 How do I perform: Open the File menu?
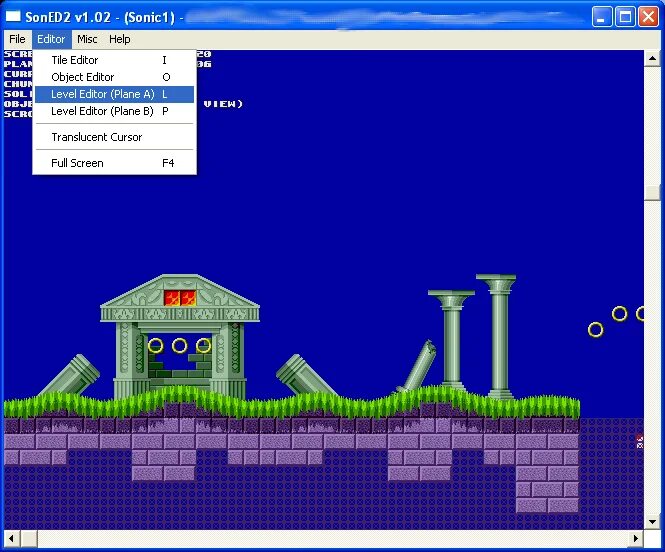coord(17,39)
